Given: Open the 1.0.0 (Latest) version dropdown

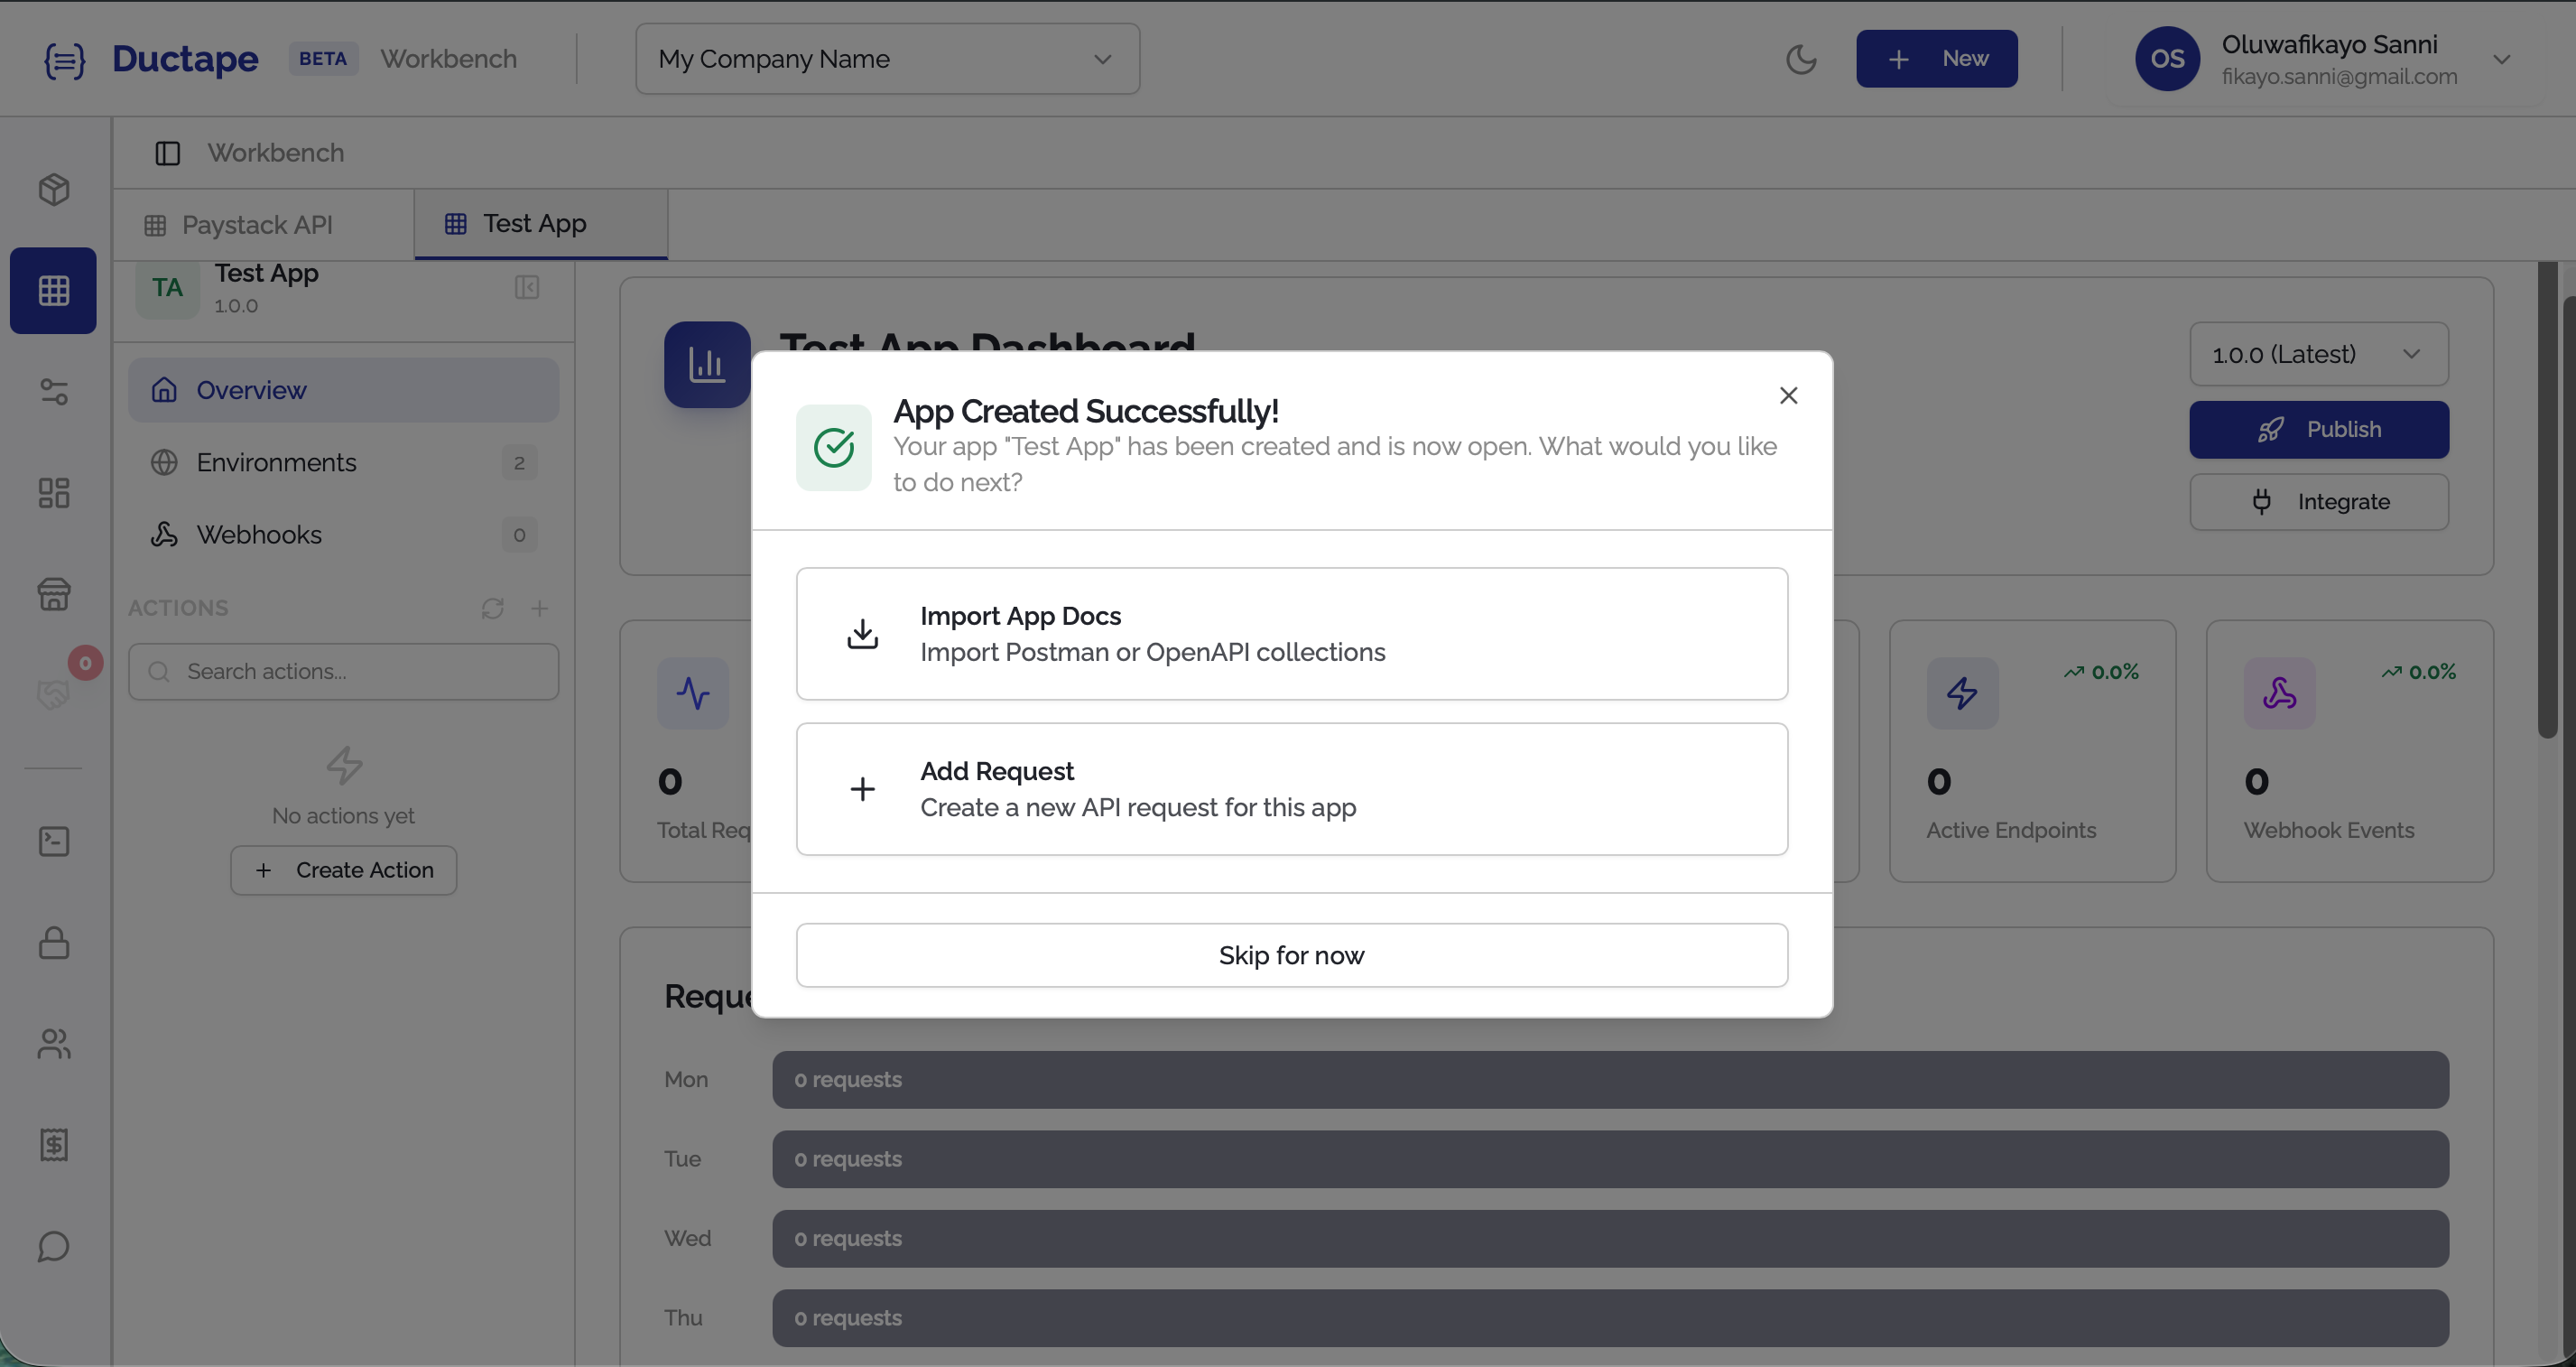Looking at the screenshot, I should point(2318,354).
